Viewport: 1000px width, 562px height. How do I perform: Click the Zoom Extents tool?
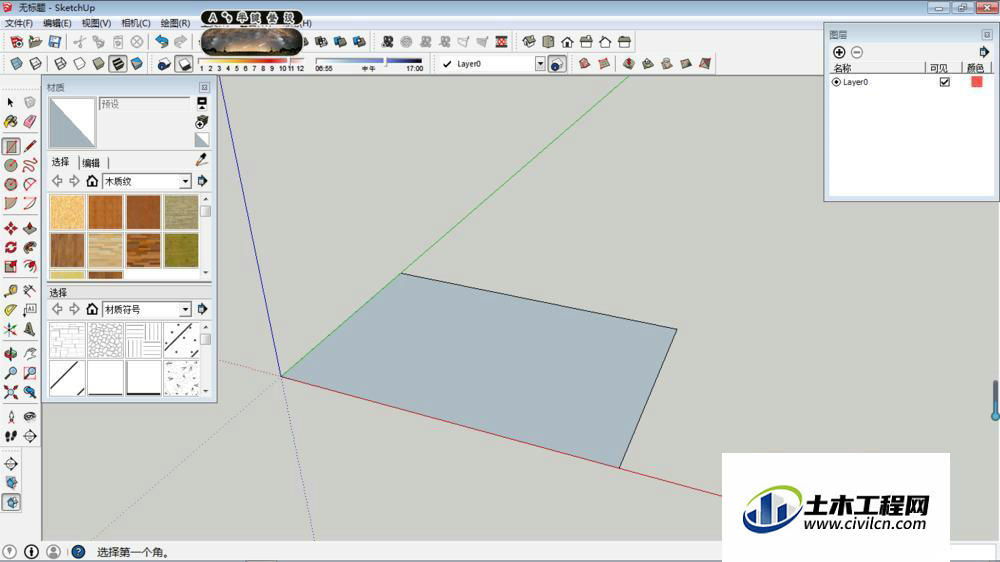11,392
